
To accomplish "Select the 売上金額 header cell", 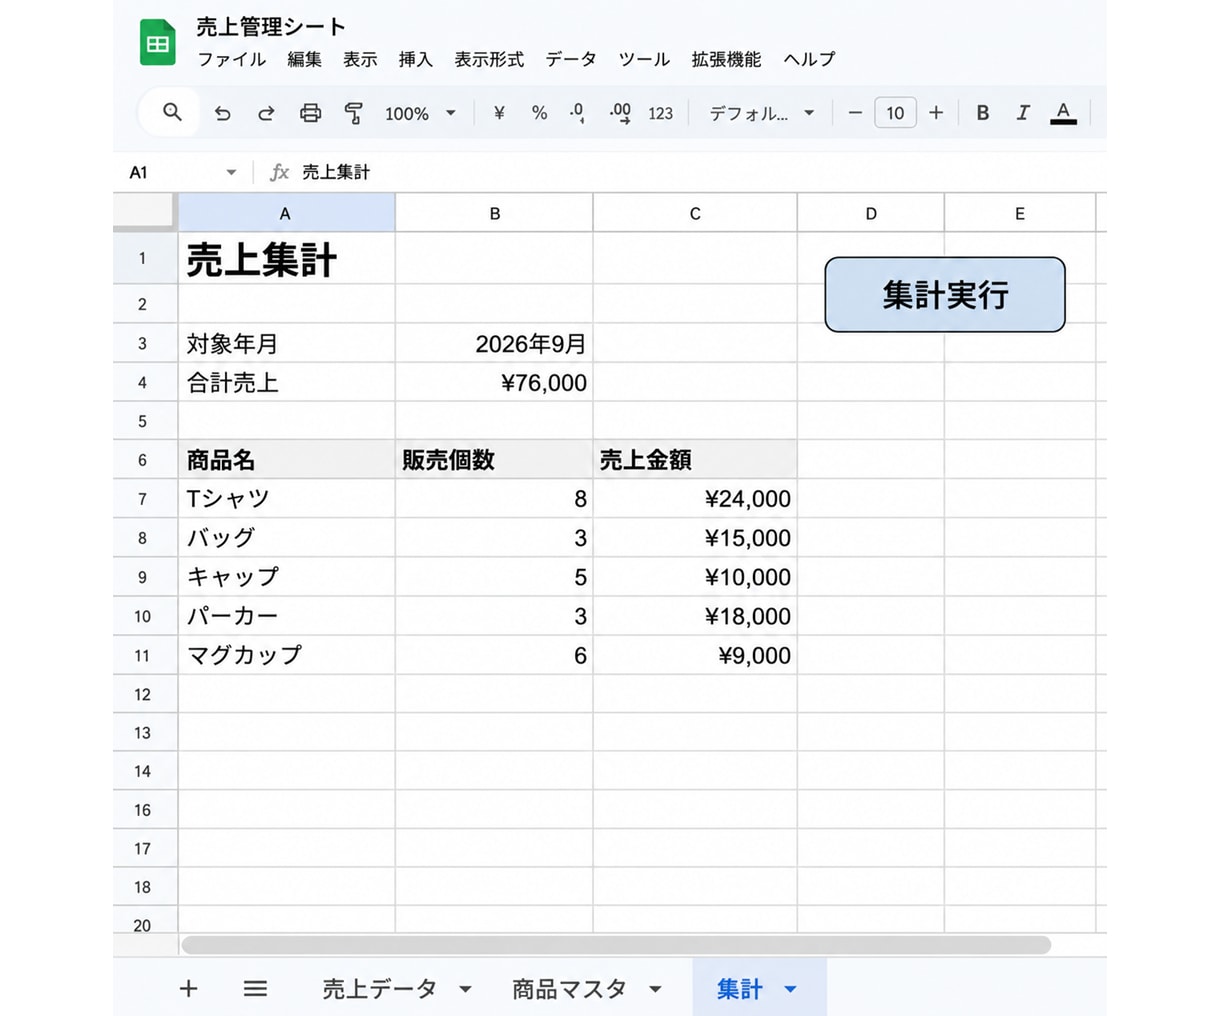I will coord(695,460).
